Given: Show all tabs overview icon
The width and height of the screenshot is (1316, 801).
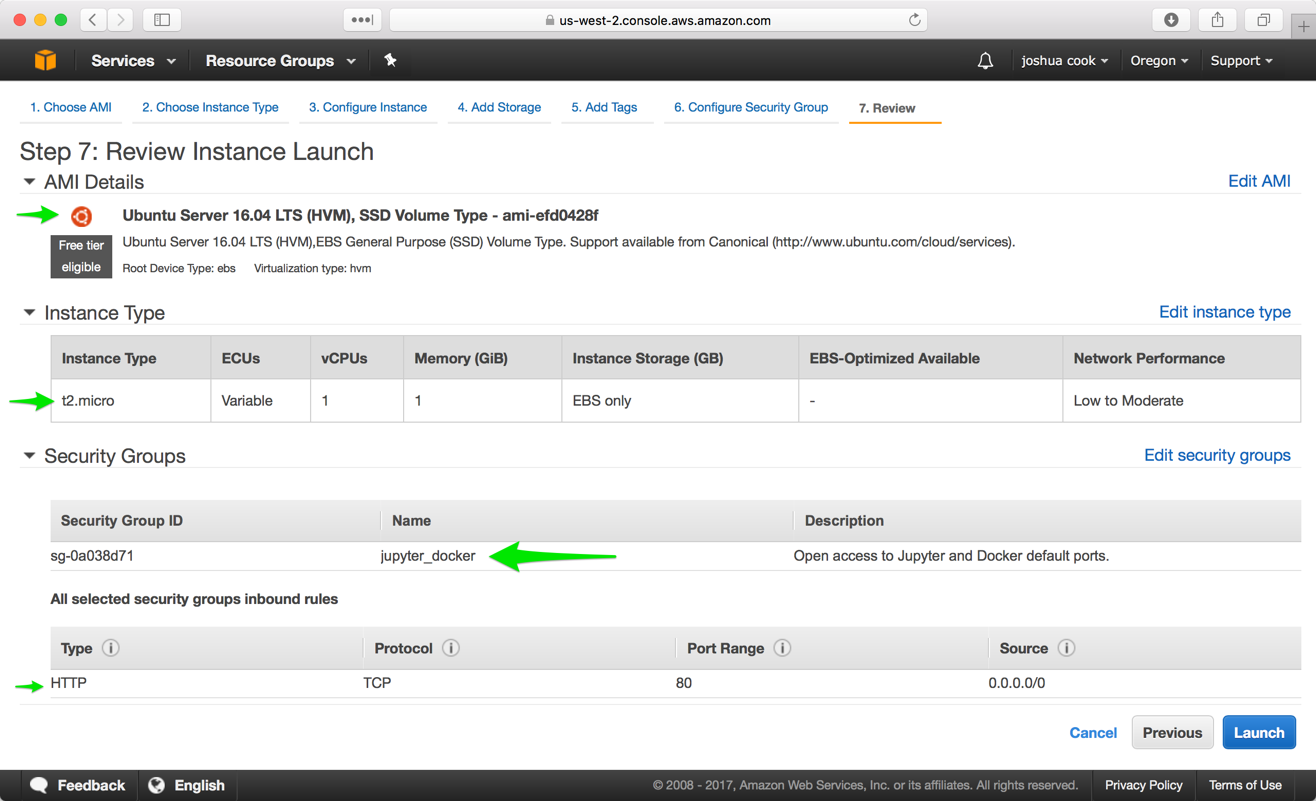Looking at the screenshot, I should [x=1264, y=19].
